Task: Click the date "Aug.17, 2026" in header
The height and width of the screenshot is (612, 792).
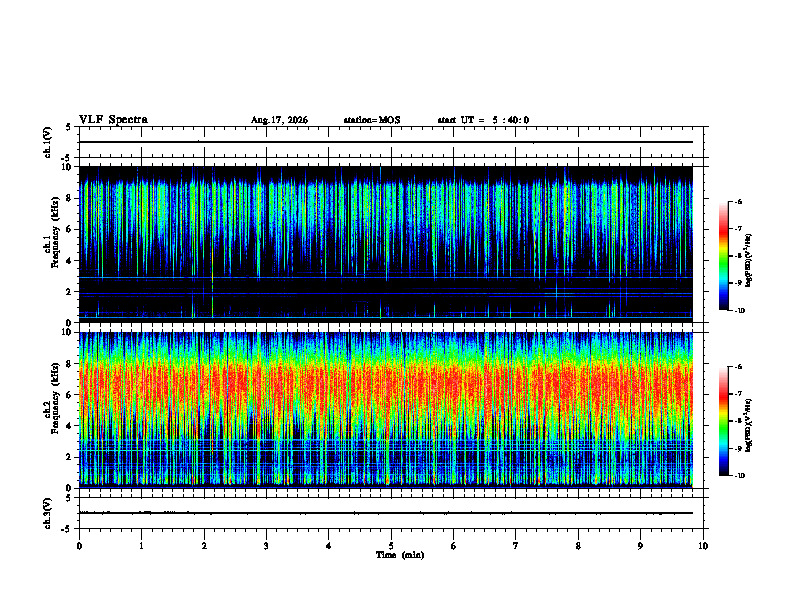Action: click(x=279, y=120)
